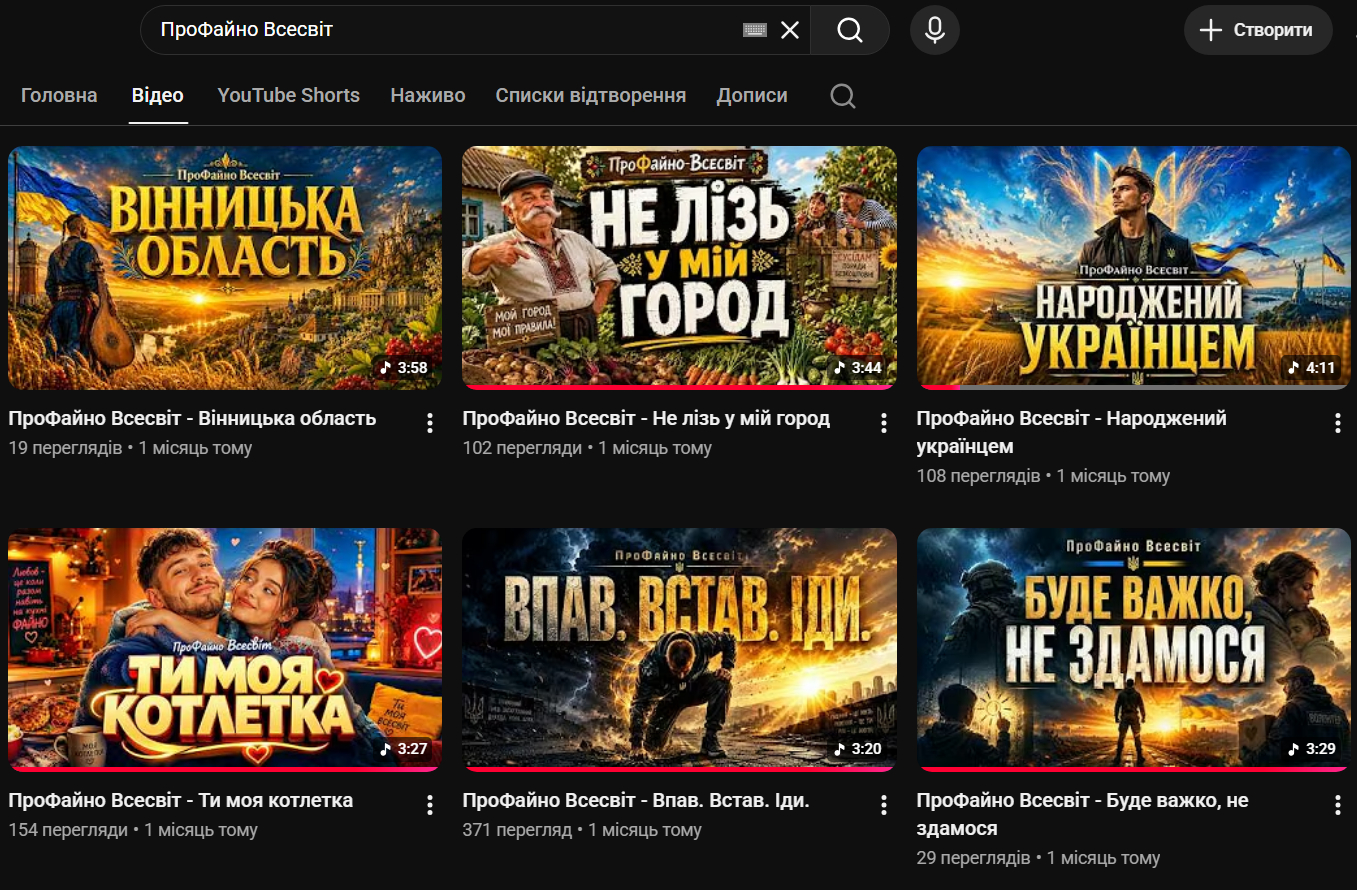The height and width of the screenshot is (890, 1357).
Task: Open title link ПроФайно Всесвіт - Вінницька область
Action: pos(192,418)
